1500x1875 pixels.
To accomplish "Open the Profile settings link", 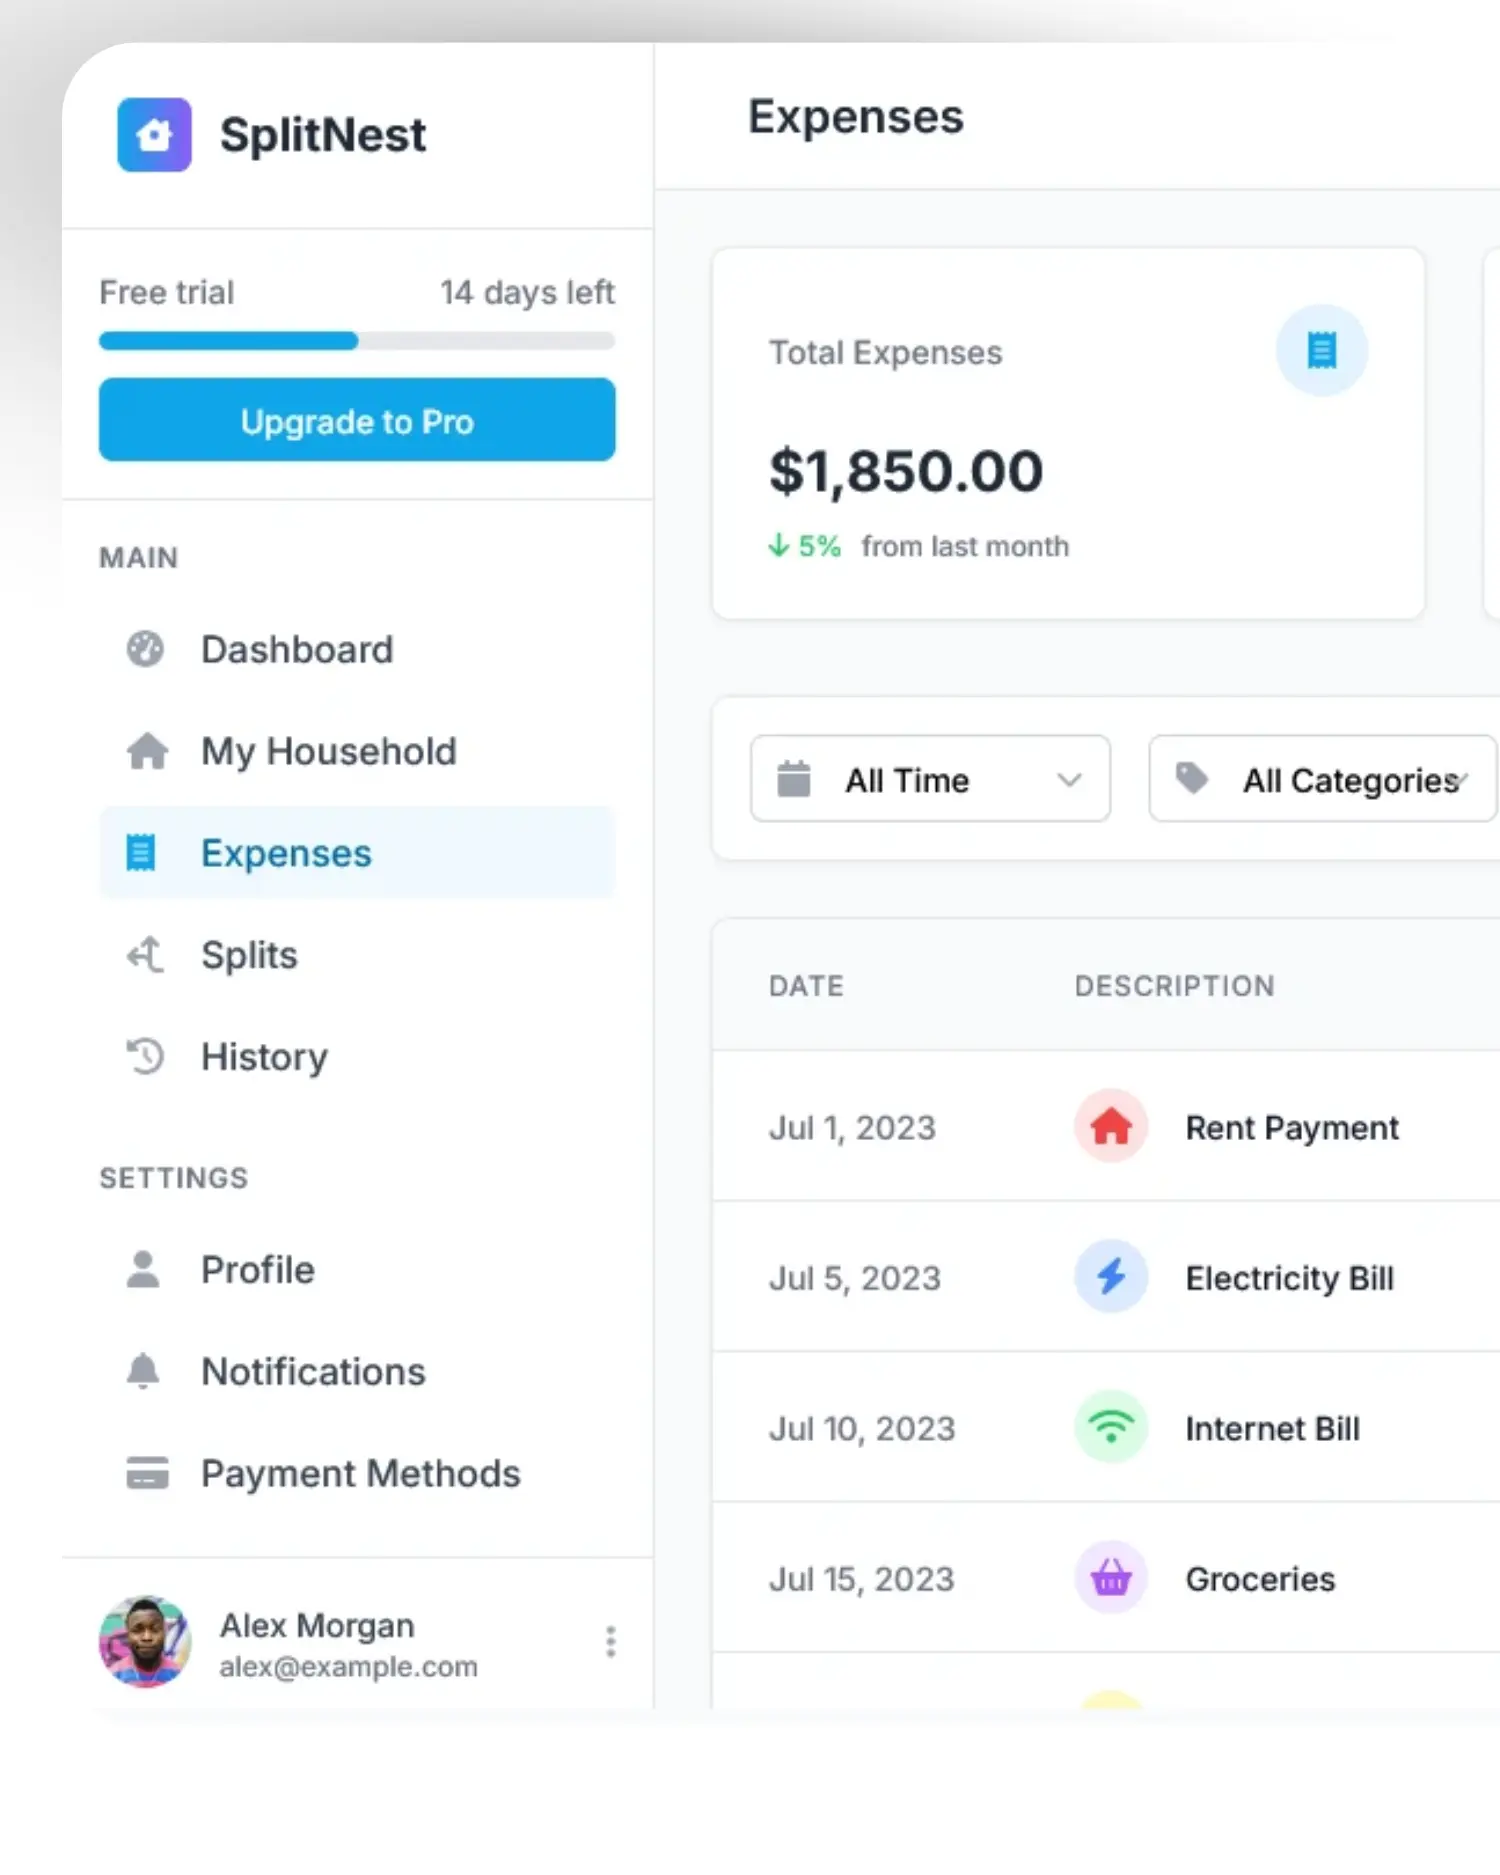I will point(257,1270).
